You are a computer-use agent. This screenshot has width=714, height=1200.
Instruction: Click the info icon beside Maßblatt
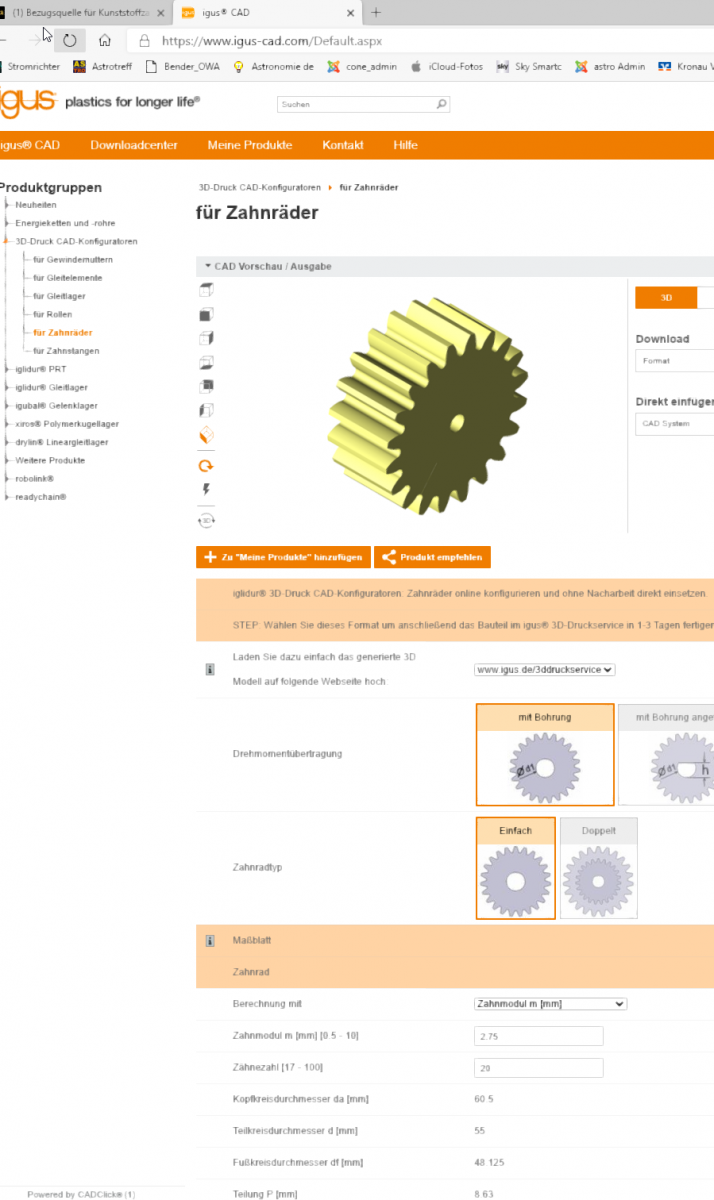[210, 941]
